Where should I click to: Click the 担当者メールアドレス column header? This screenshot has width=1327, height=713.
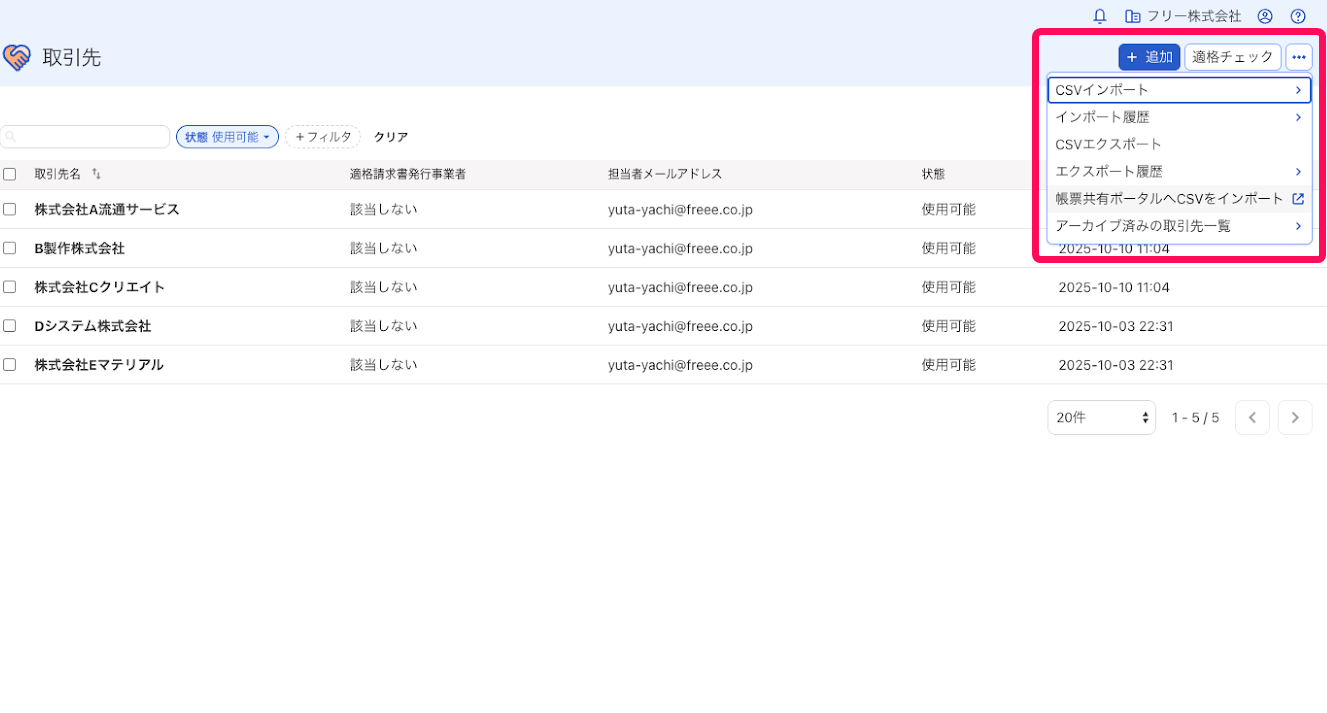(665, 174)
